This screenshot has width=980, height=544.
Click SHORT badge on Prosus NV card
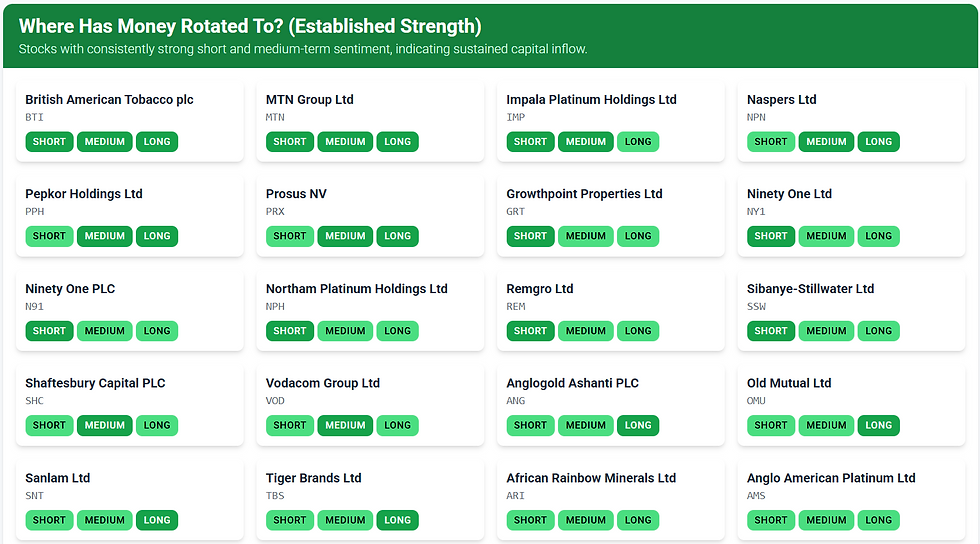[290, 236]
